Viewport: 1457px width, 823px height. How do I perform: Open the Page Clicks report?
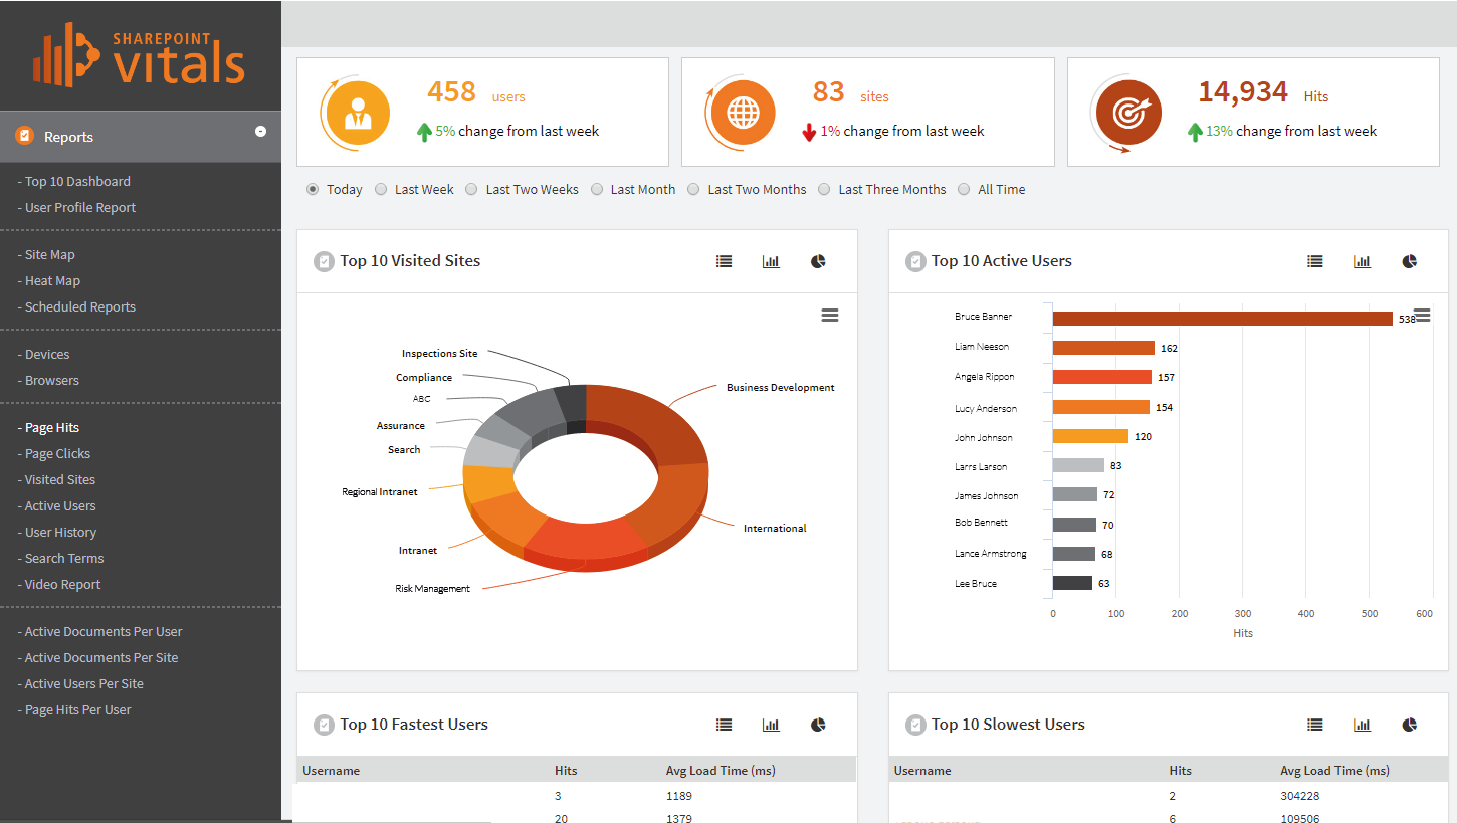click(57, 453)
